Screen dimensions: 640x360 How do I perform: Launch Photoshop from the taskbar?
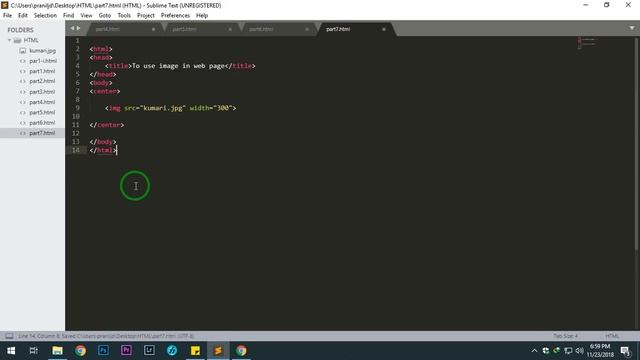(x=103, y=351)
